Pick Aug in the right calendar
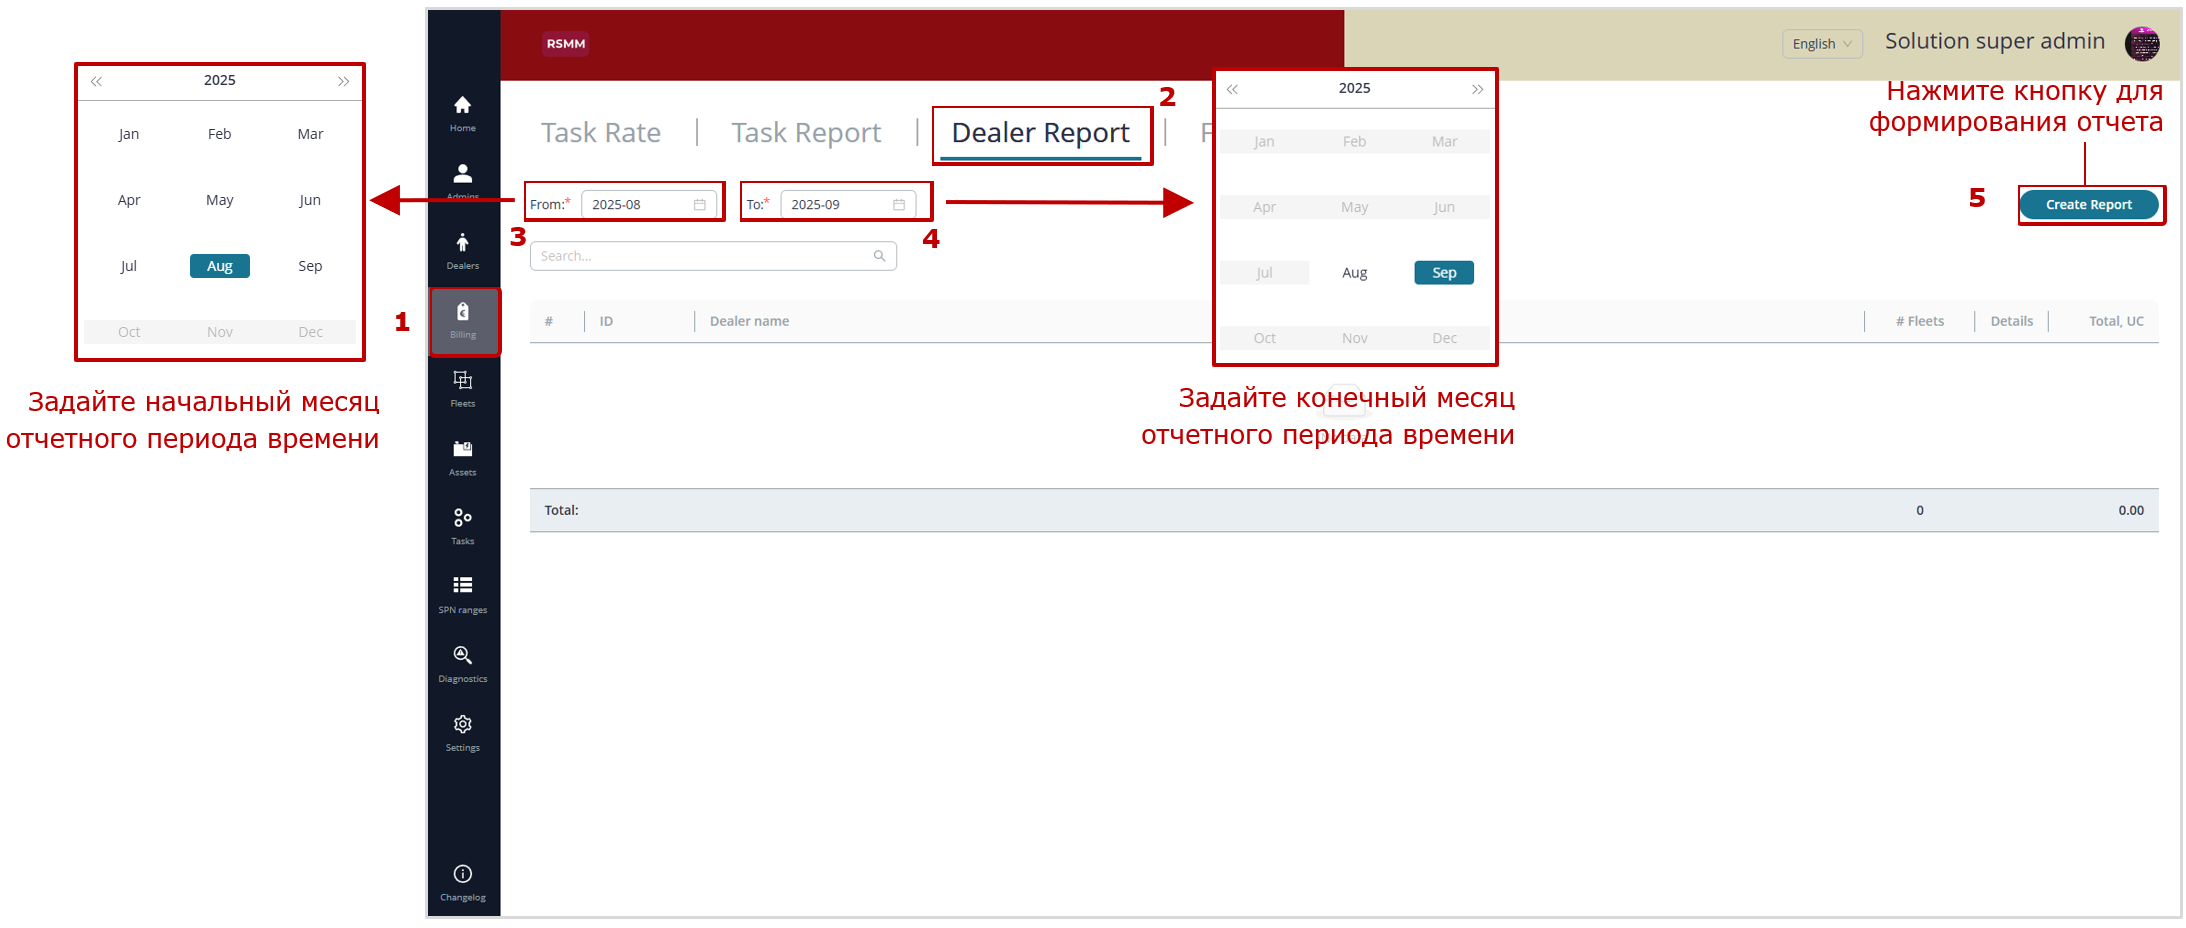This screenshot has height=928, width=2186. (x=1354, y=273)
